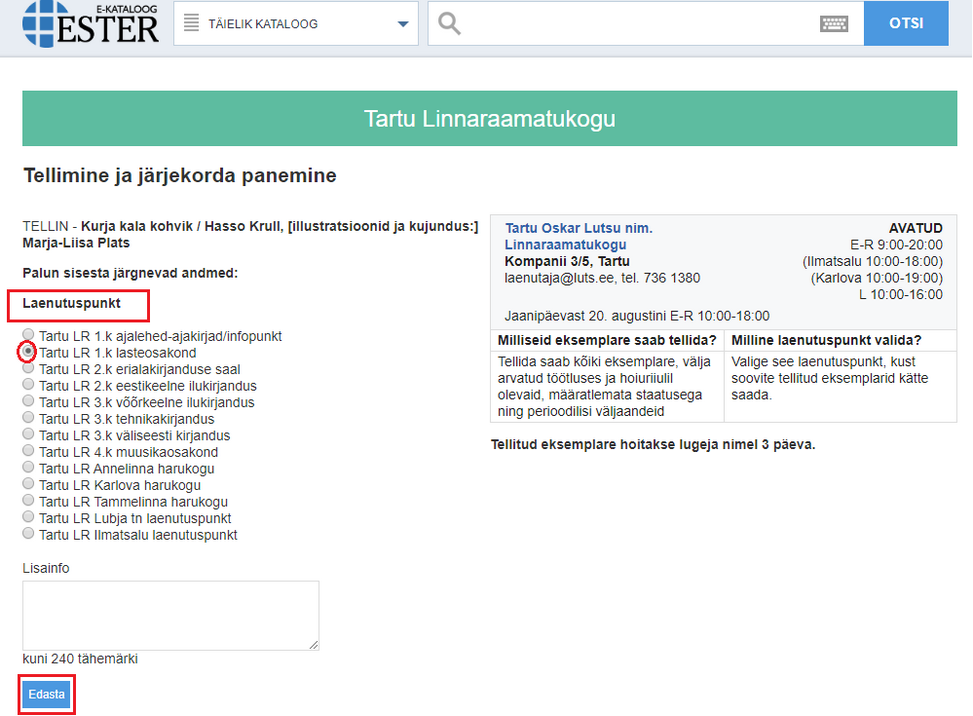Click the 'Kompanii 3/5, Tartu' address text
973x716 pixels.
[567, 261]
